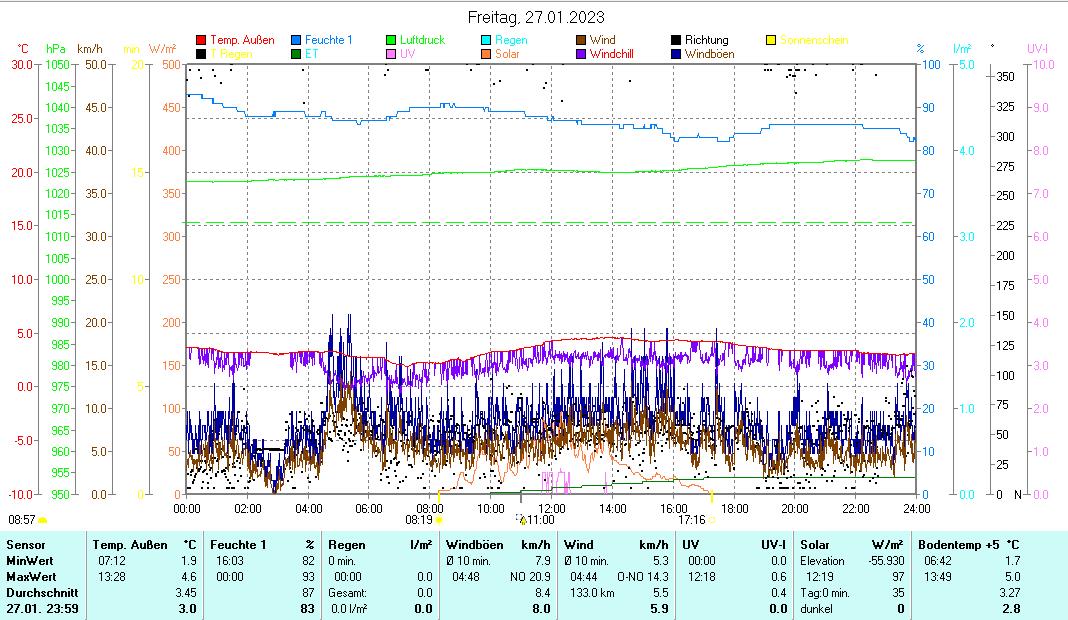Click the sunset time label 17:16

click(691, 520)
